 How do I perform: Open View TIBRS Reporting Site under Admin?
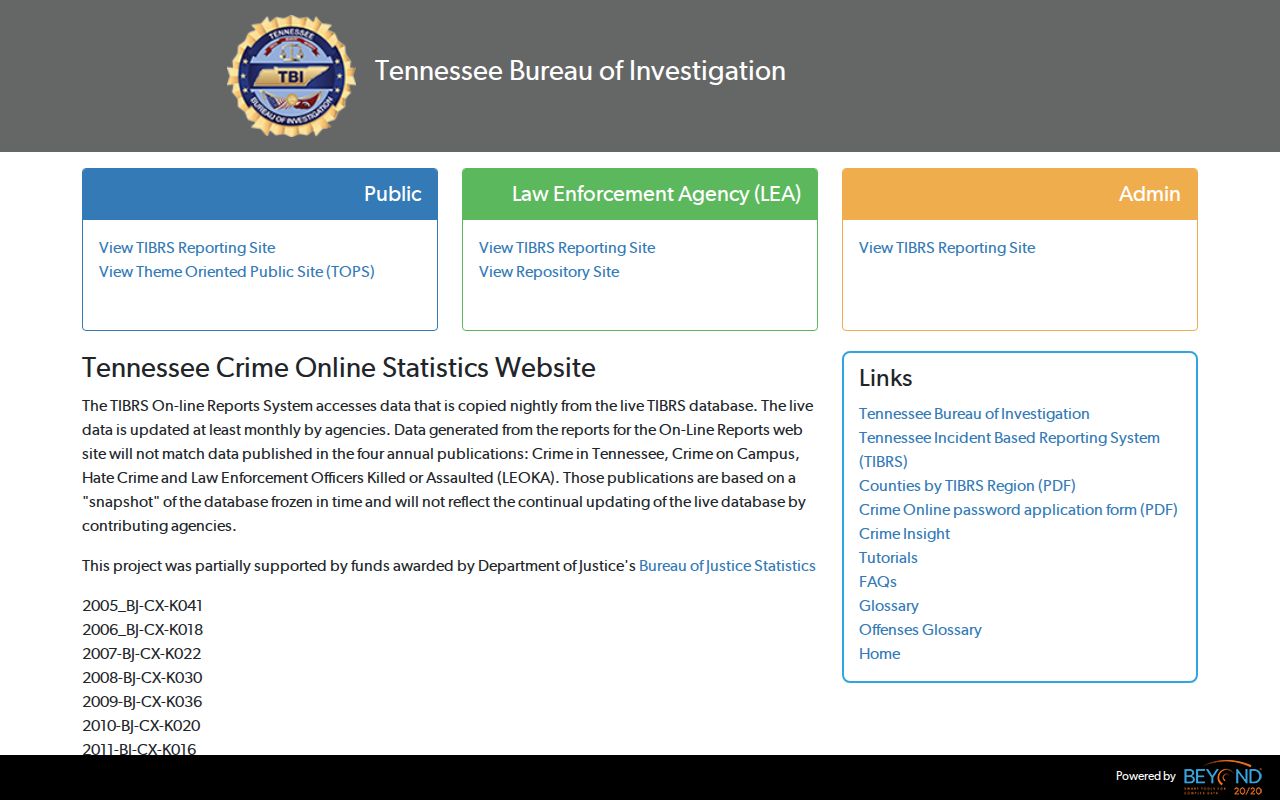[947, 248]
